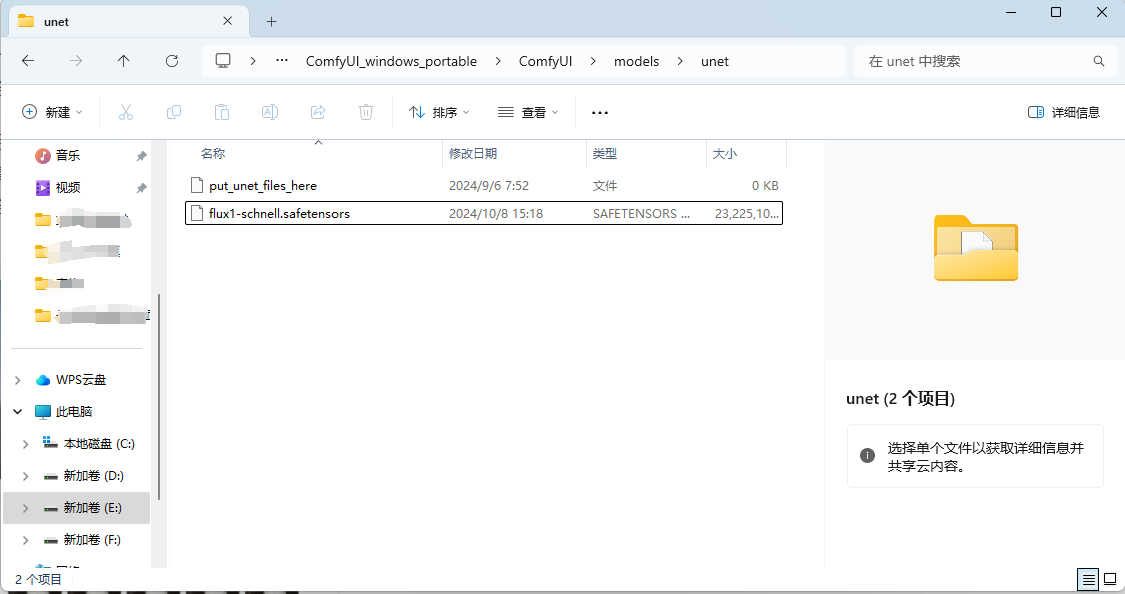The image size is (1125, 594).
Task: Expand 此电脑 in the sidebar
Action: (17, 411)
